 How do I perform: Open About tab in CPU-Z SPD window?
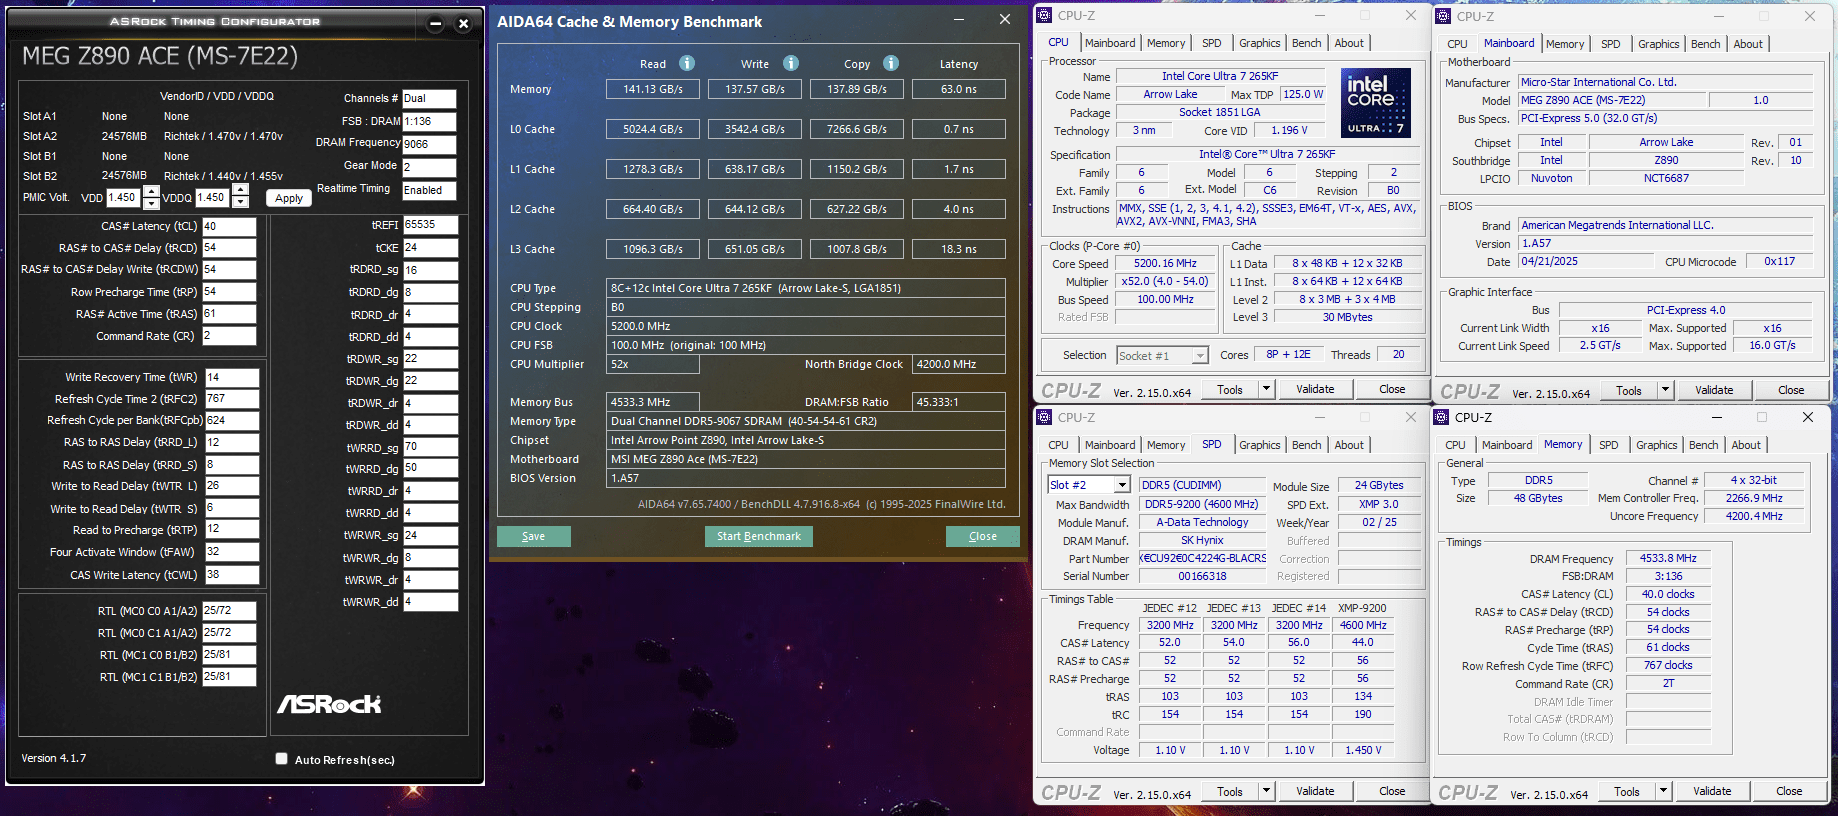1349,445
